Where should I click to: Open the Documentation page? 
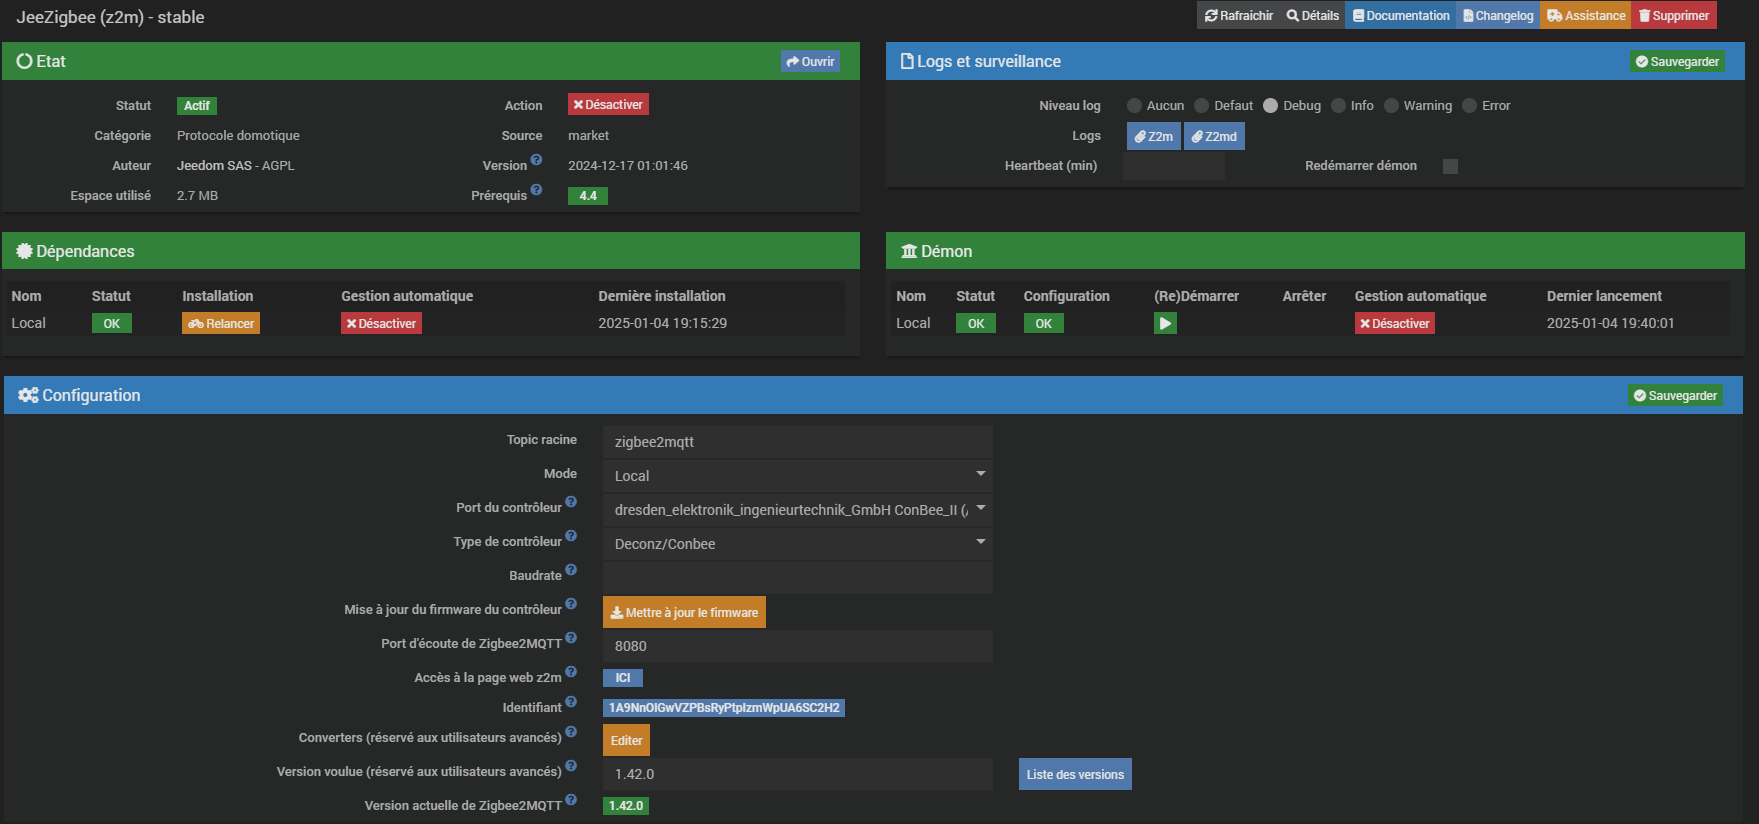coord(1400,15)
